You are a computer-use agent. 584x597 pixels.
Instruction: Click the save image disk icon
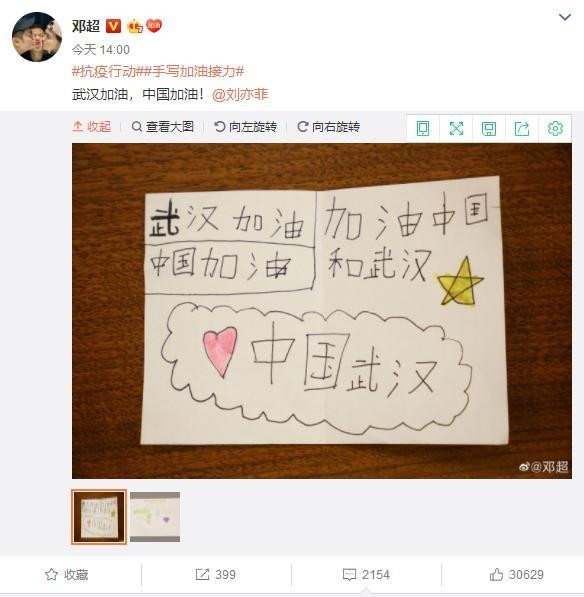tap(489, 129)
